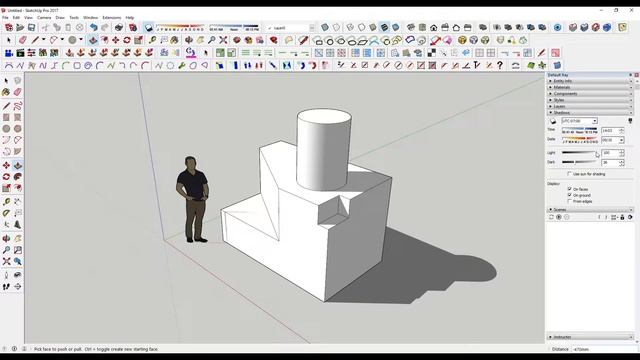Click the Dark value input field
The height and width of the screenshot is (360, 640).
(x=610, y=162)
